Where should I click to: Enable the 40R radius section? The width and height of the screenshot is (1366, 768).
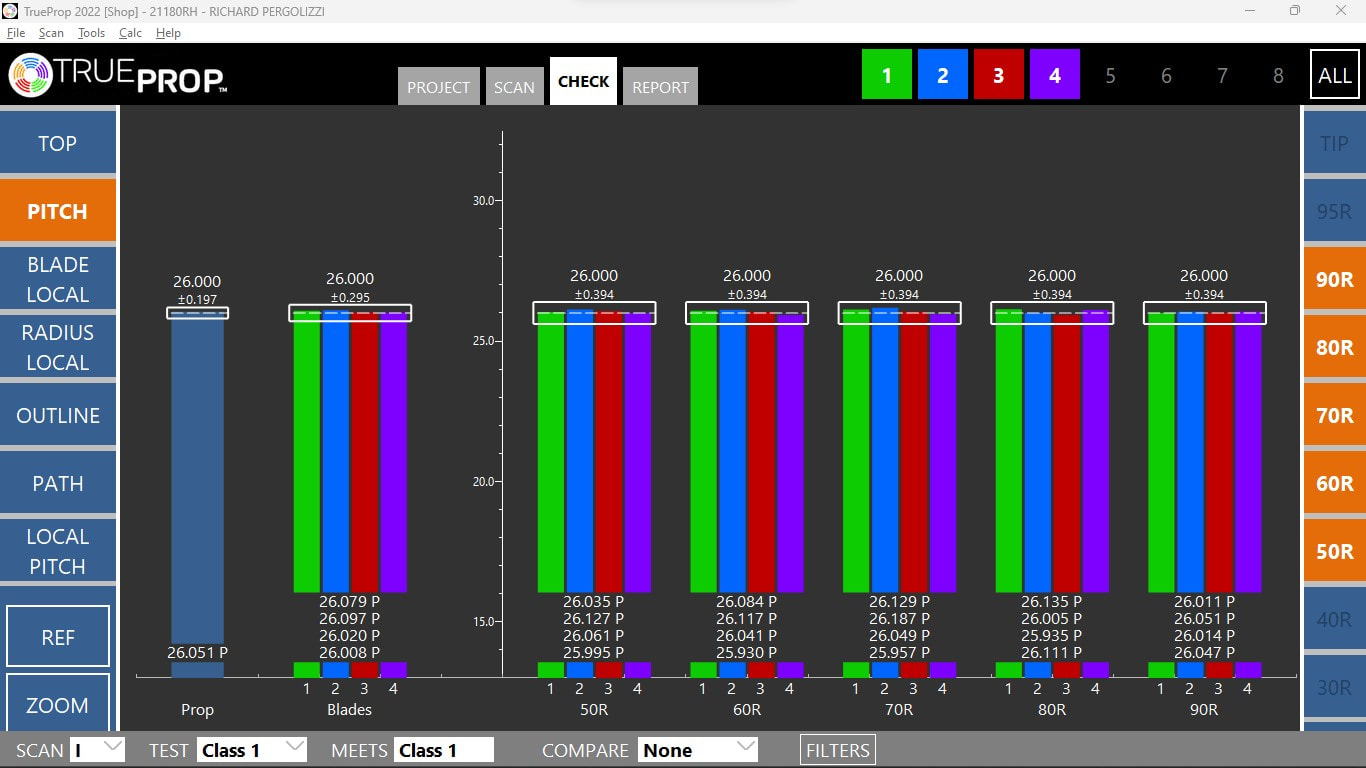1334,619
